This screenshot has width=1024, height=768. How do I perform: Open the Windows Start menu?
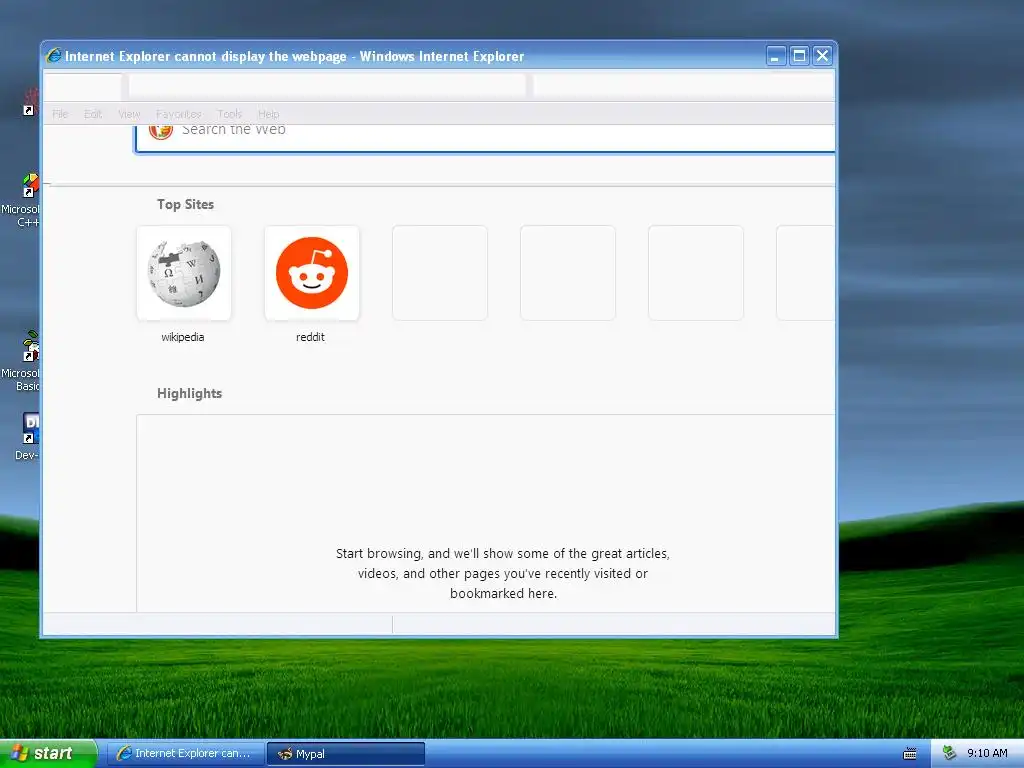point(49,754)
